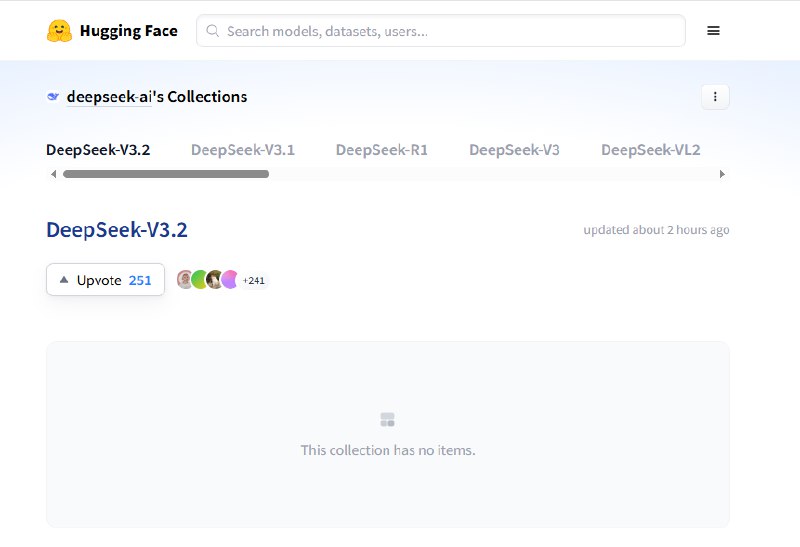
Task: Open the DeepSeek-V3.2 collection title link
Action: click(x=117, y=230)
